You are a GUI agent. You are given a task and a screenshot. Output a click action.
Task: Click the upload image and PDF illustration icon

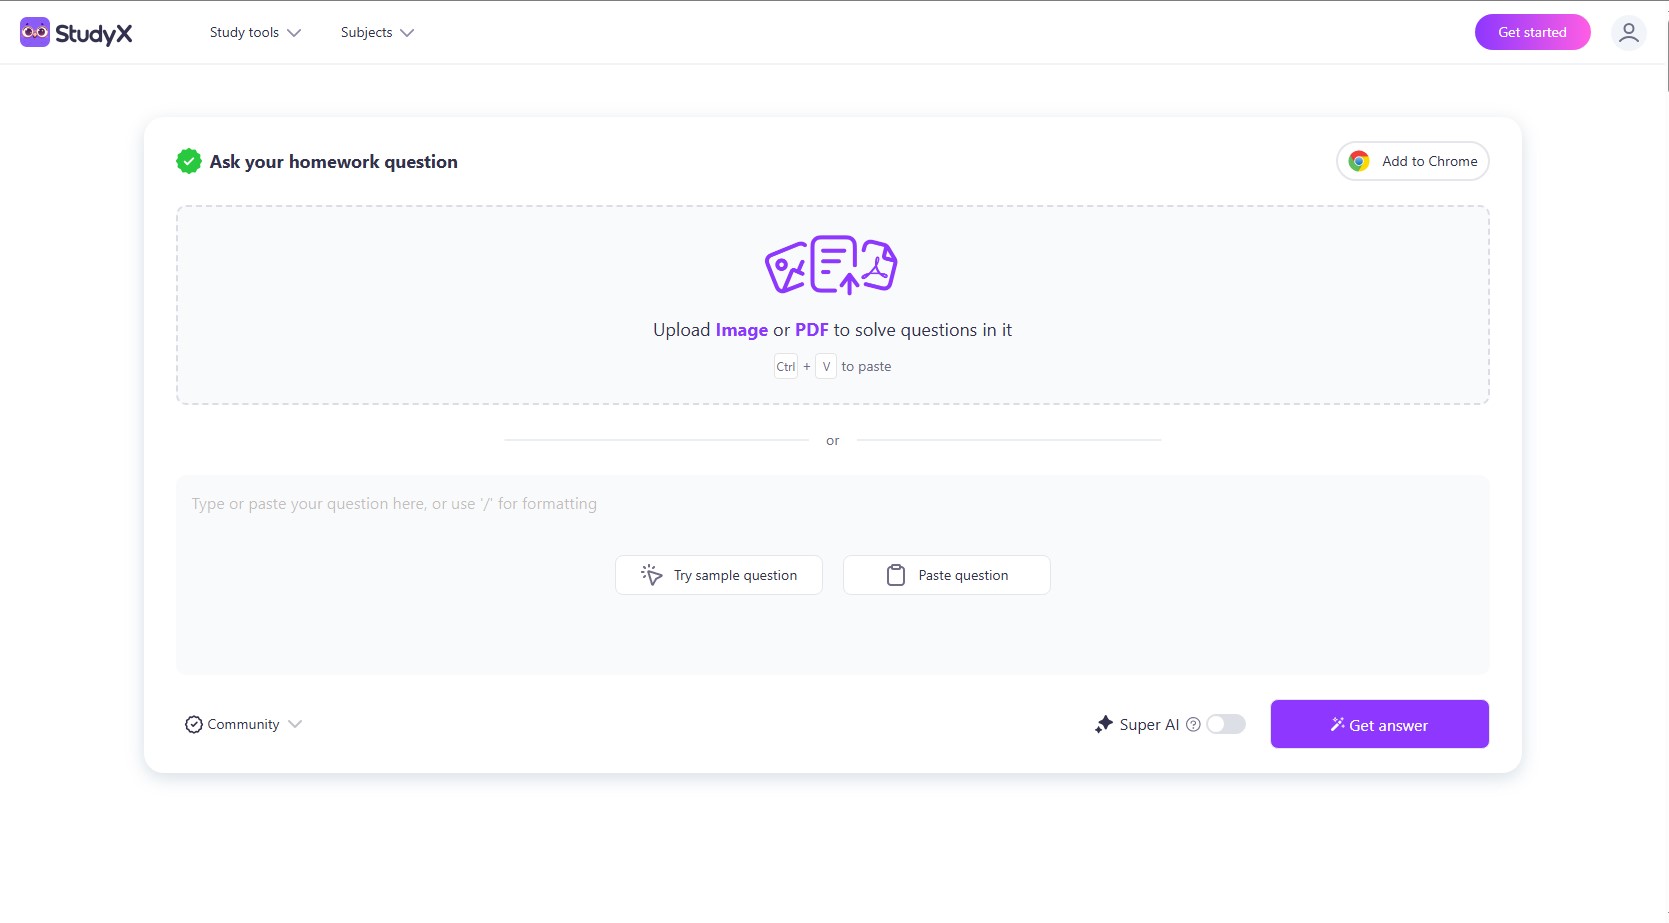(831, 265)
